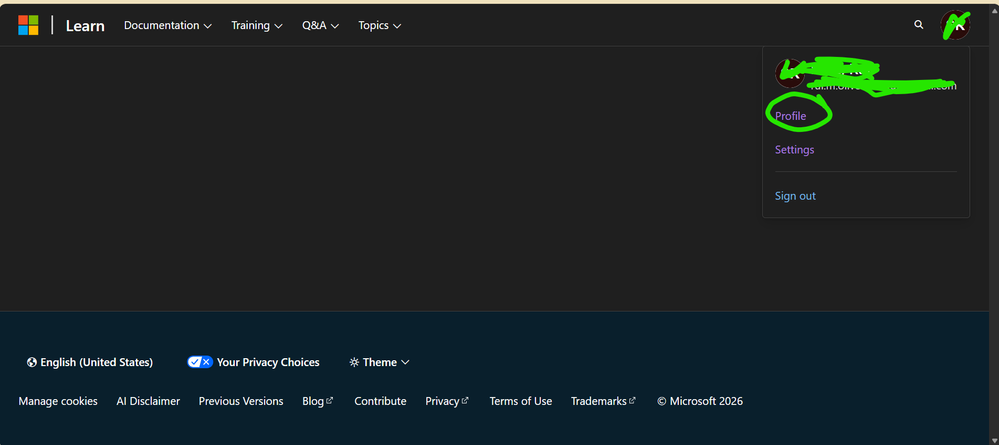The height and width of the screenshot is (445, 999).
Task: Expand the Q&A menu
Action: (x=320, y=26)
